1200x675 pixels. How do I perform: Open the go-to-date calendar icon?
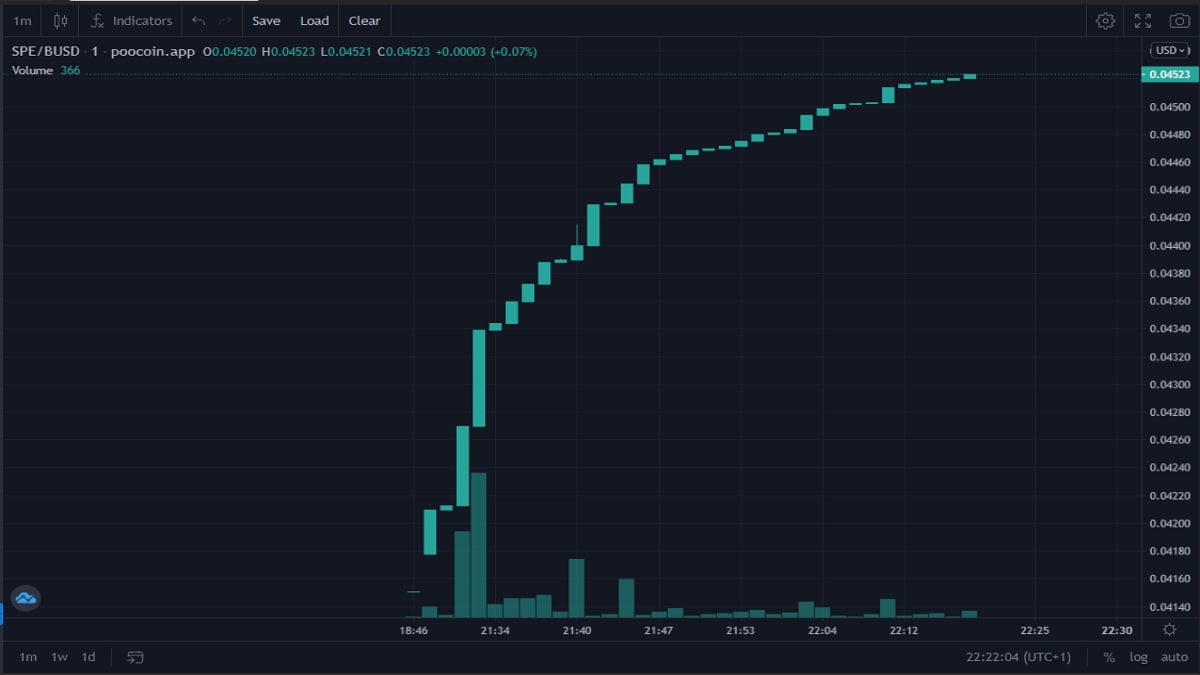pyautogui.click(x=135, y=657)
